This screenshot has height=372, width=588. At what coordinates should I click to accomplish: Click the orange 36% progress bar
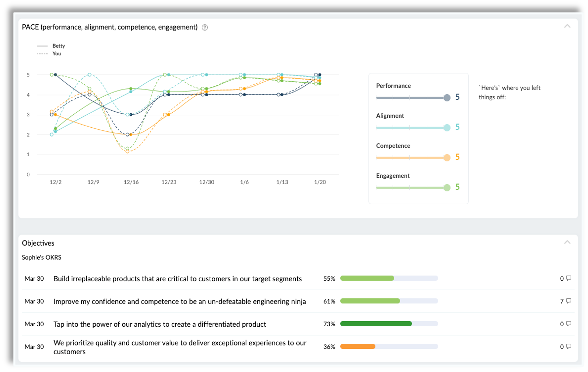tap(357, 346)
